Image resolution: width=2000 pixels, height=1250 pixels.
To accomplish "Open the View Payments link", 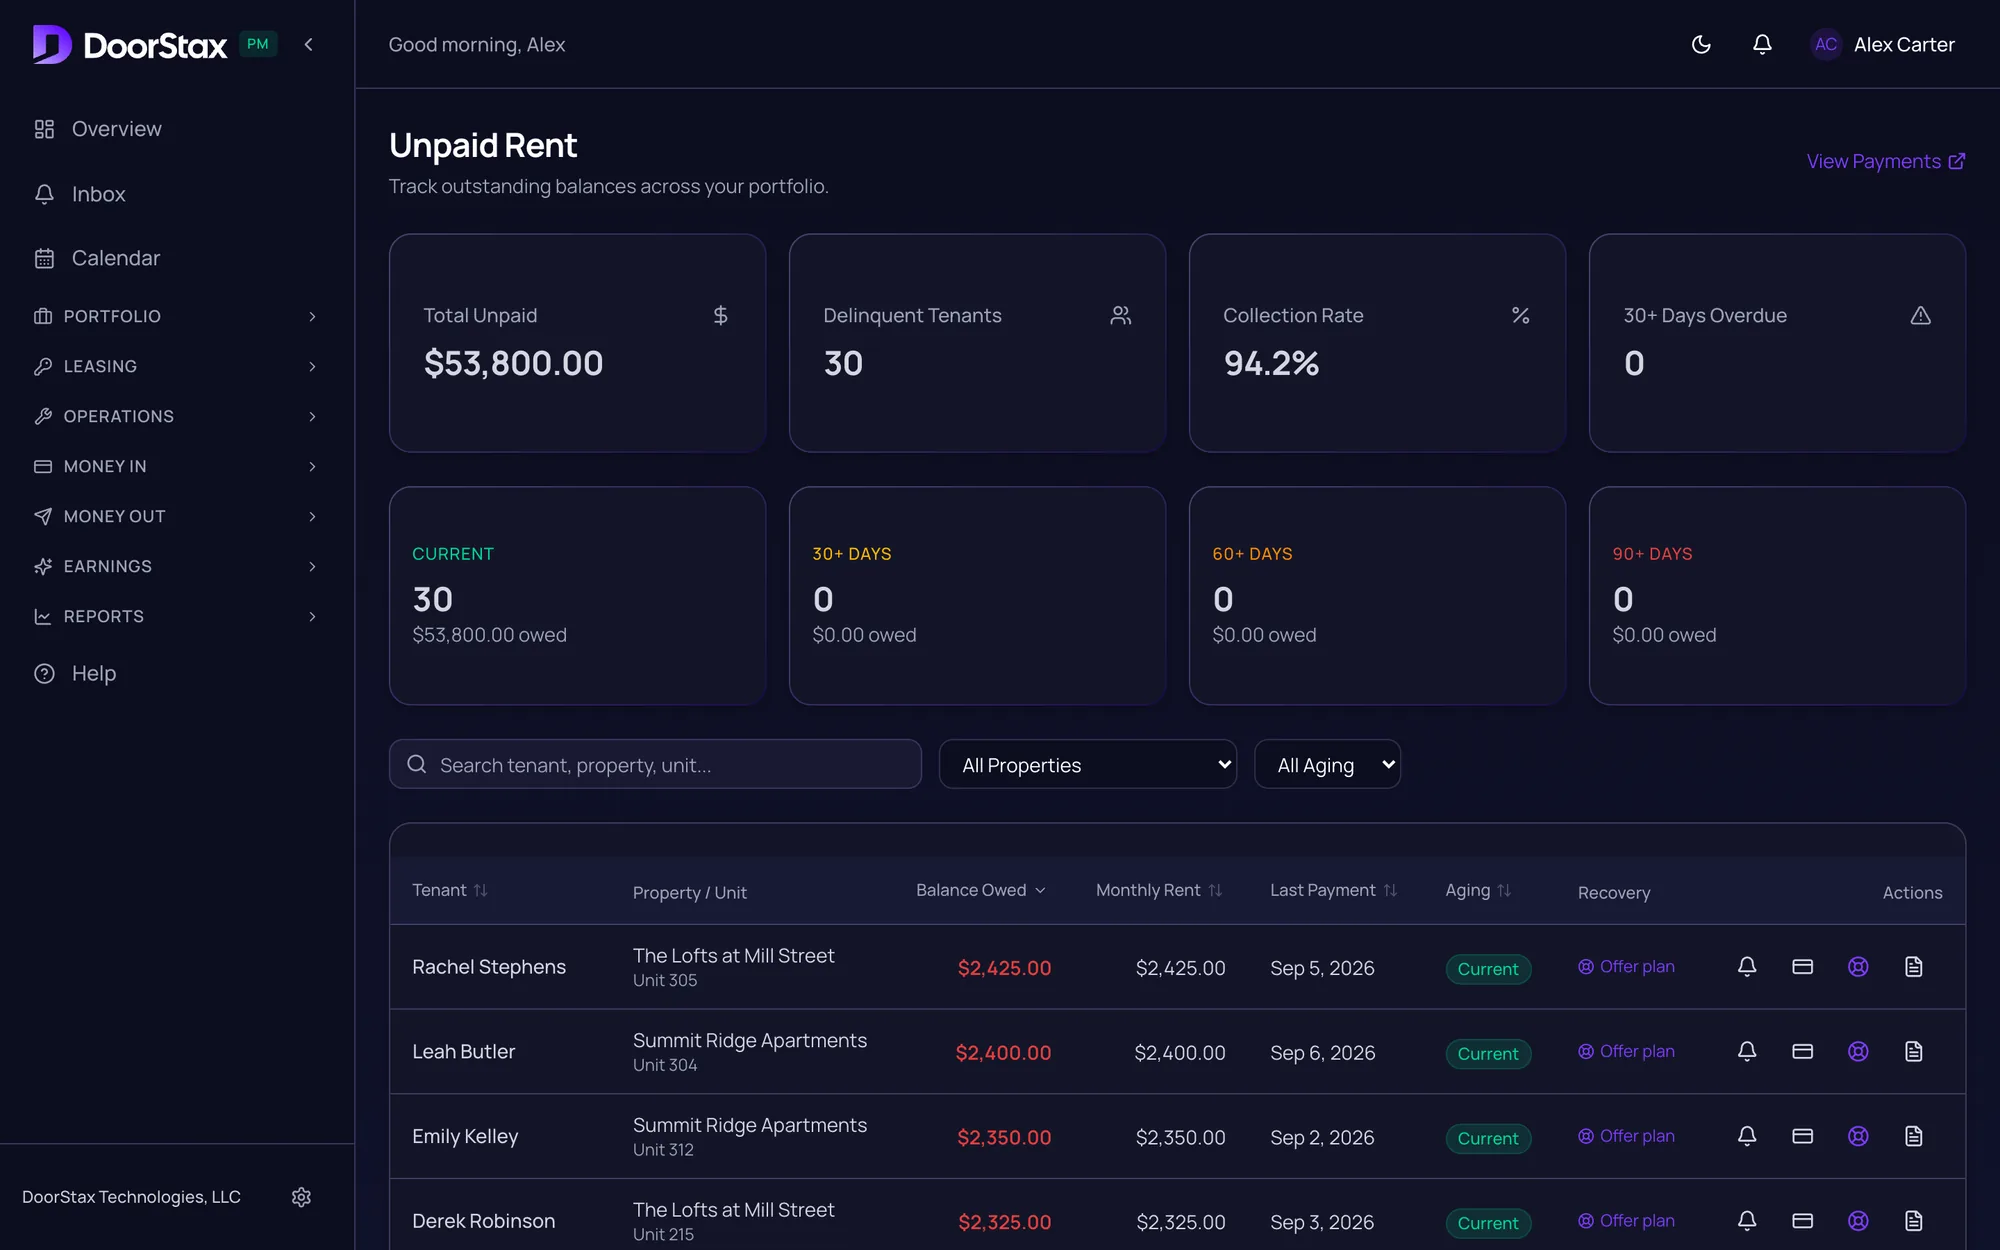I will (1886, 161).
